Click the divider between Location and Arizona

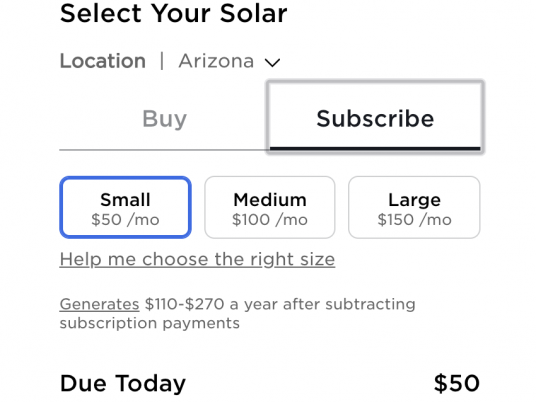pos(162,61)
